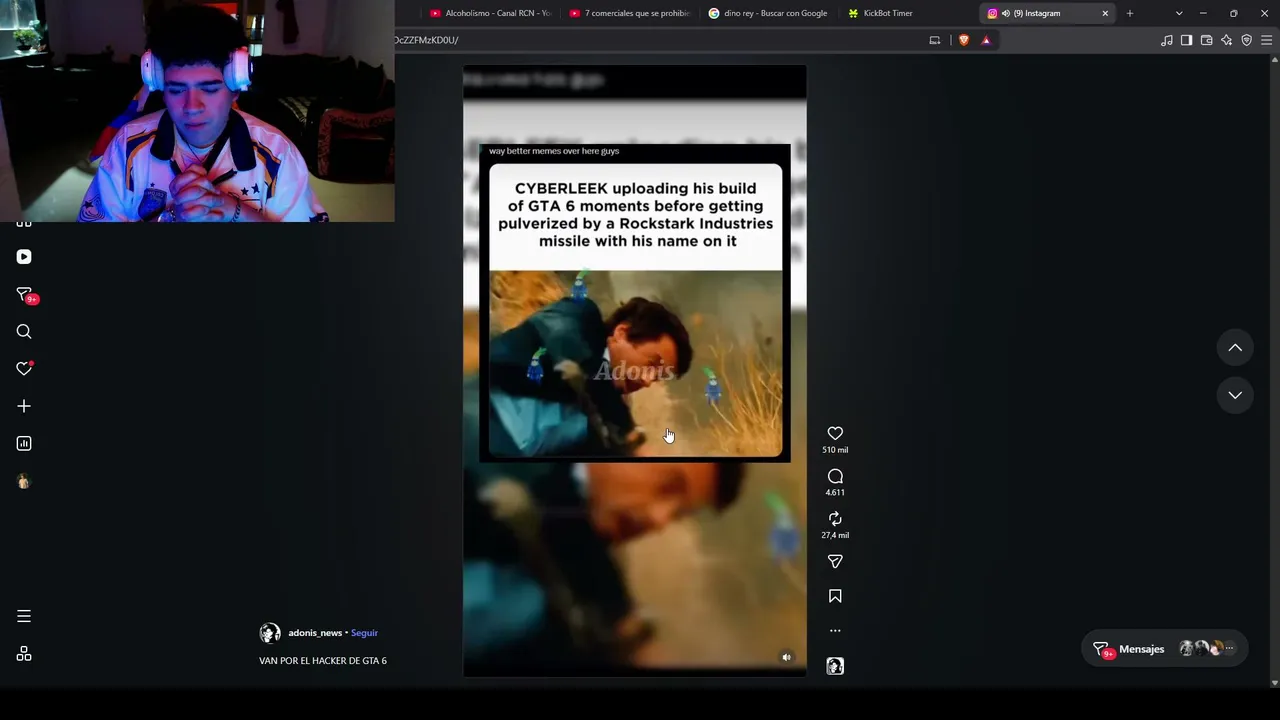Switch to the 7 comerciales YouTube tab
Screen dimensions: 1280x720
tap(629, 13)
